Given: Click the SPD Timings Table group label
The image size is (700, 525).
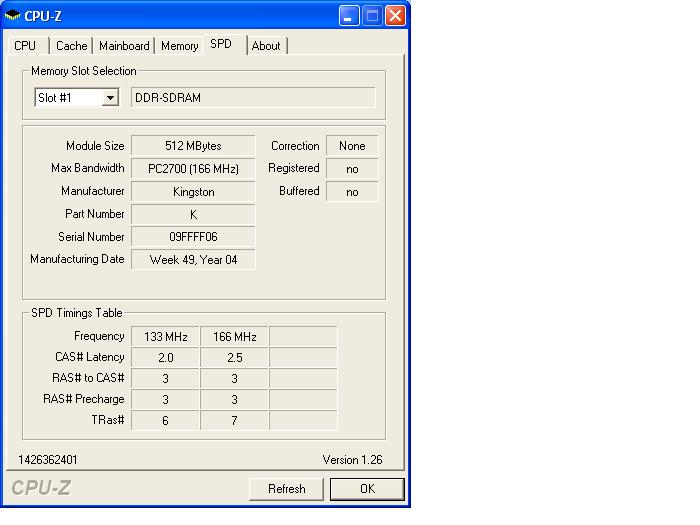Looking at the screenshot, I should (77, 313).
